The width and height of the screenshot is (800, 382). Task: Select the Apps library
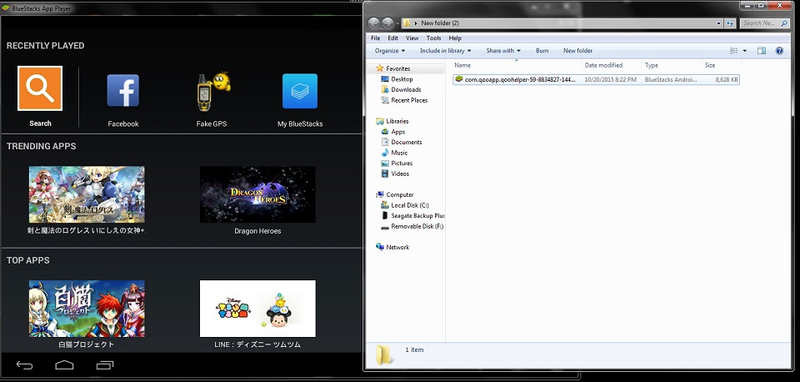pyautogui.click(x=393, y=132)
